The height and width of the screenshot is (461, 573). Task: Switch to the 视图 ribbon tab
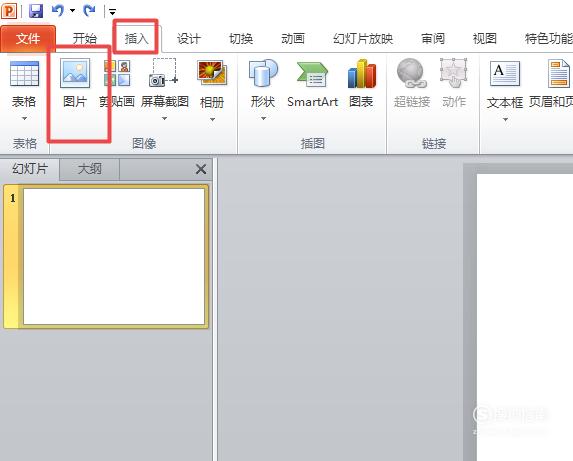click(485, 38)
